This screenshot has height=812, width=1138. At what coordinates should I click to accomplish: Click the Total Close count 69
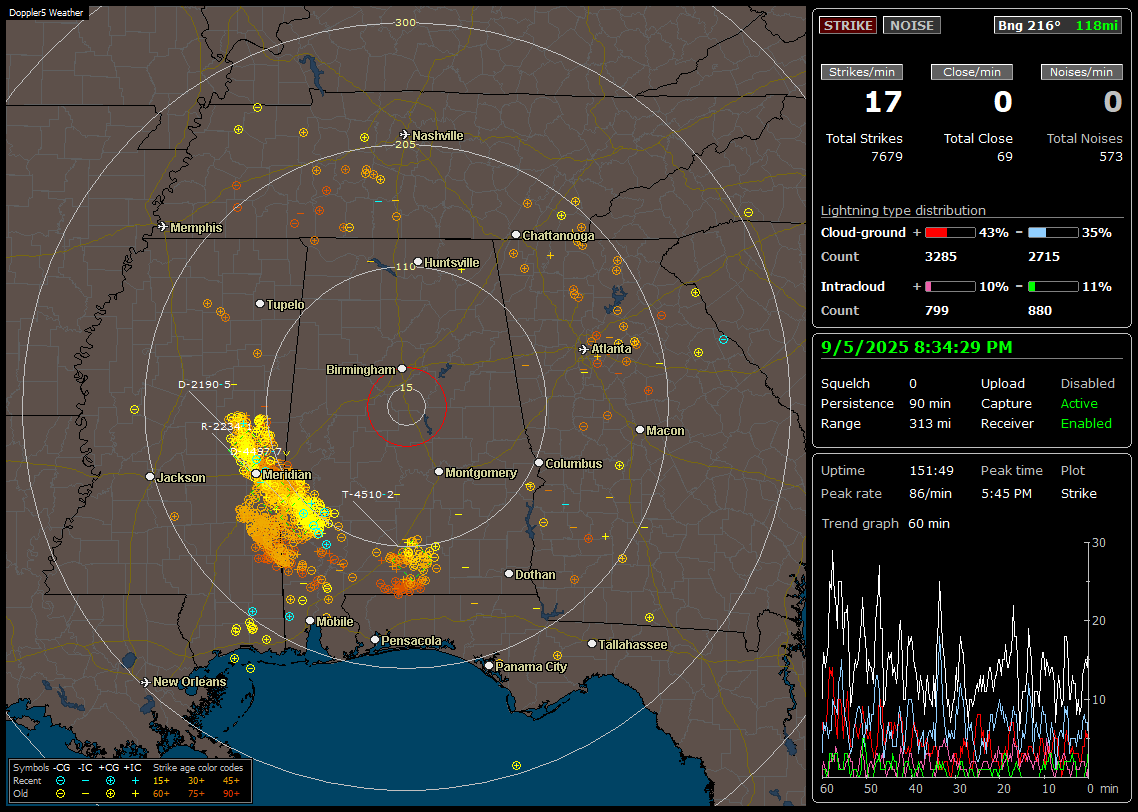point(1004,157)
